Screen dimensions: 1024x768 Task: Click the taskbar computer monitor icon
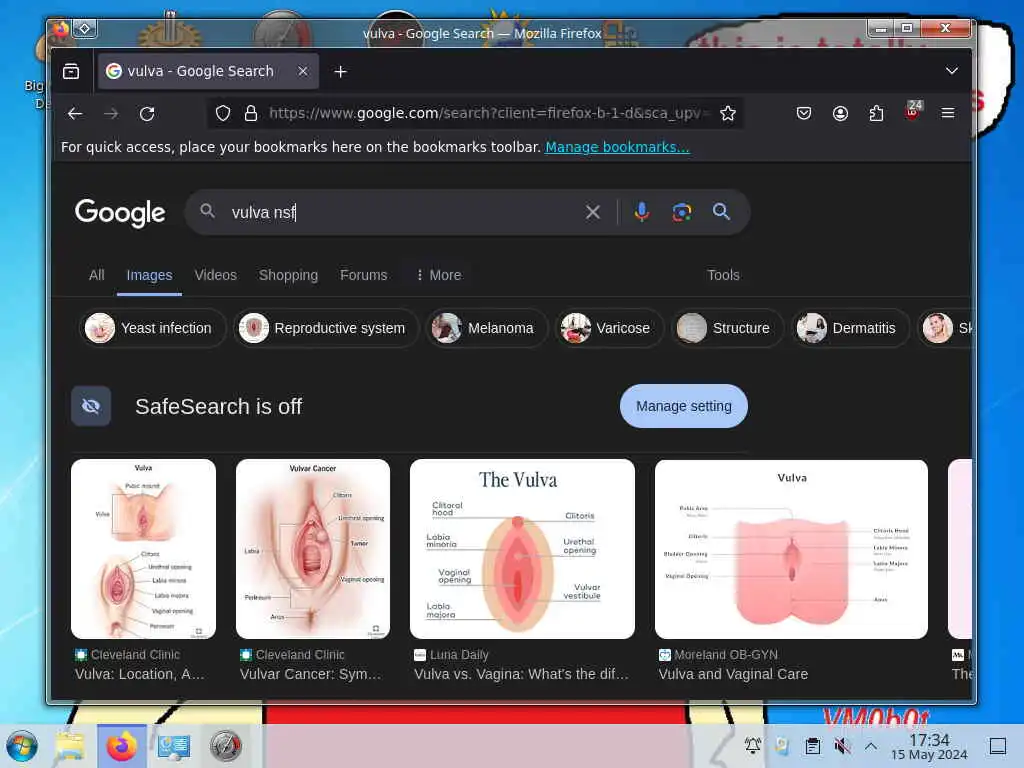click(174, 746)
